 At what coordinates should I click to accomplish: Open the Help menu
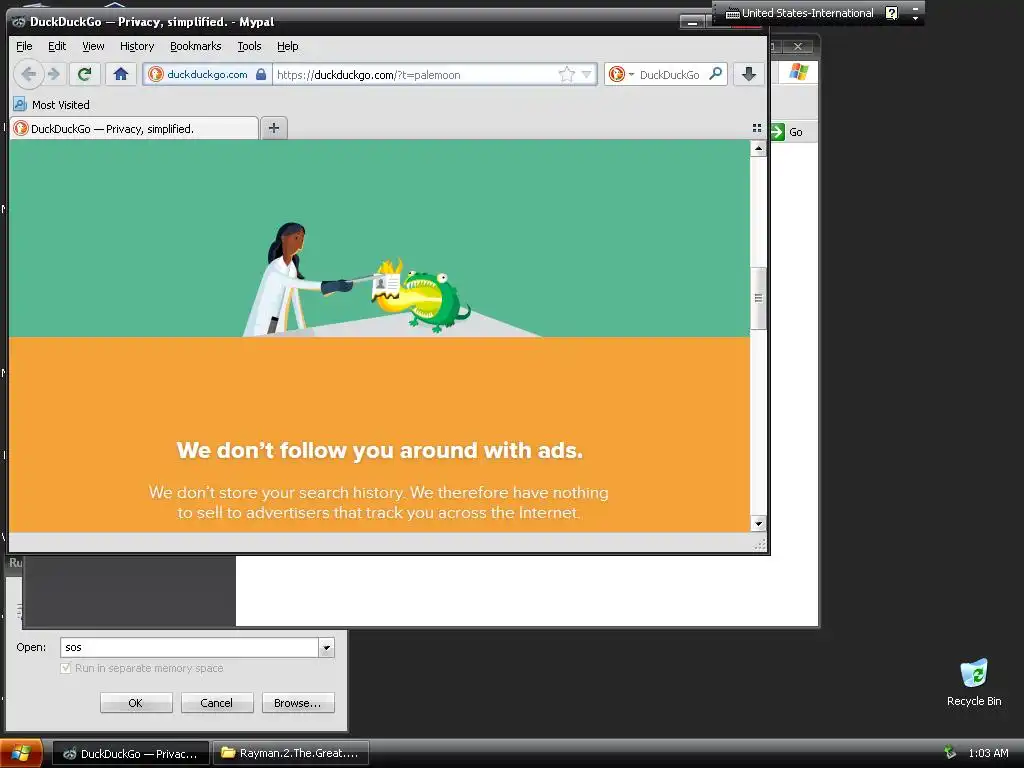[287, 46]
